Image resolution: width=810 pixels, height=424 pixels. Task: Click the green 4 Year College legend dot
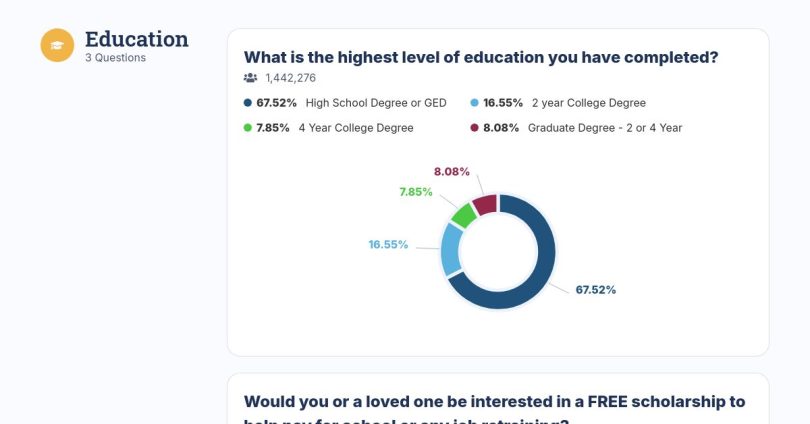click(247, 128)
